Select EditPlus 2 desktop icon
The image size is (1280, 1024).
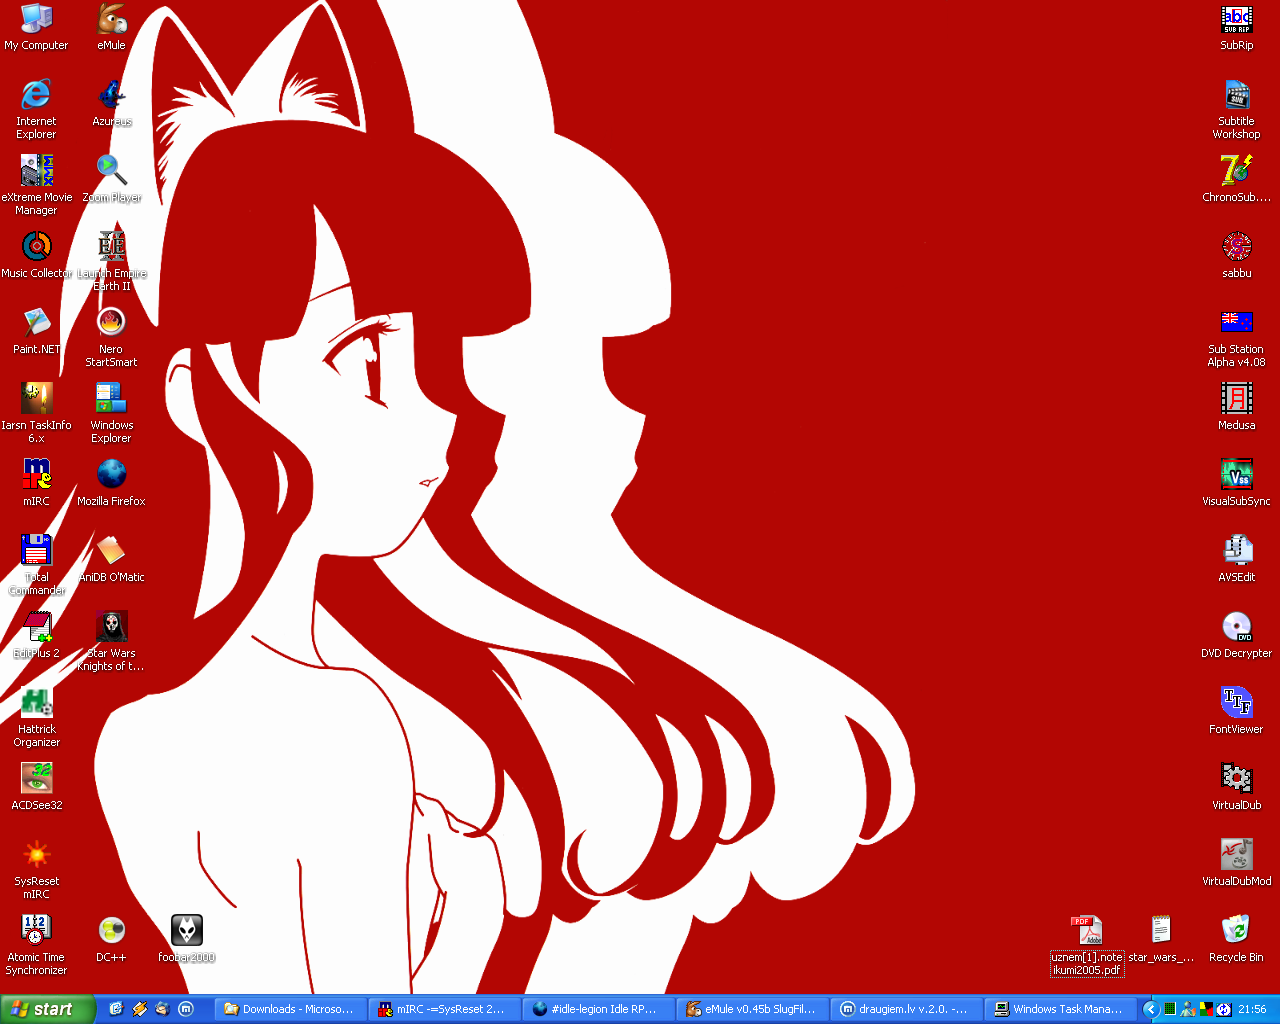click(x=36, y=635)
